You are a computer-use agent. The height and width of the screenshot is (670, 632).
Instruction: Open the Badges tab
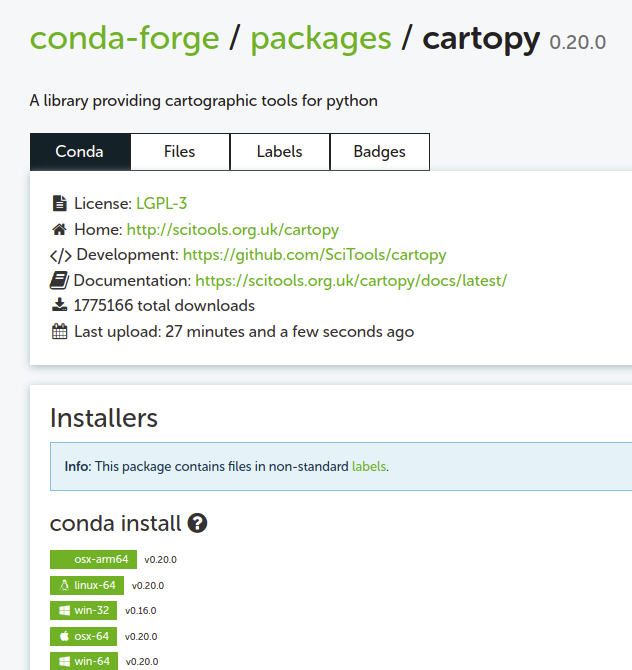[x=380, y=152]
